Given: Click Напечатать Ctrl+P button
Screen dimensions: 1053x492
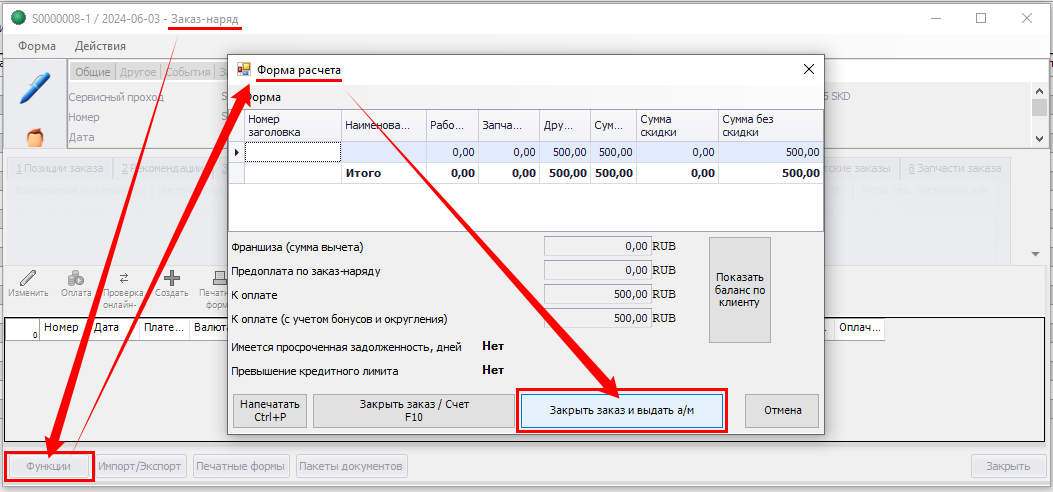Looking at the screenshot, I should point(269,411).
